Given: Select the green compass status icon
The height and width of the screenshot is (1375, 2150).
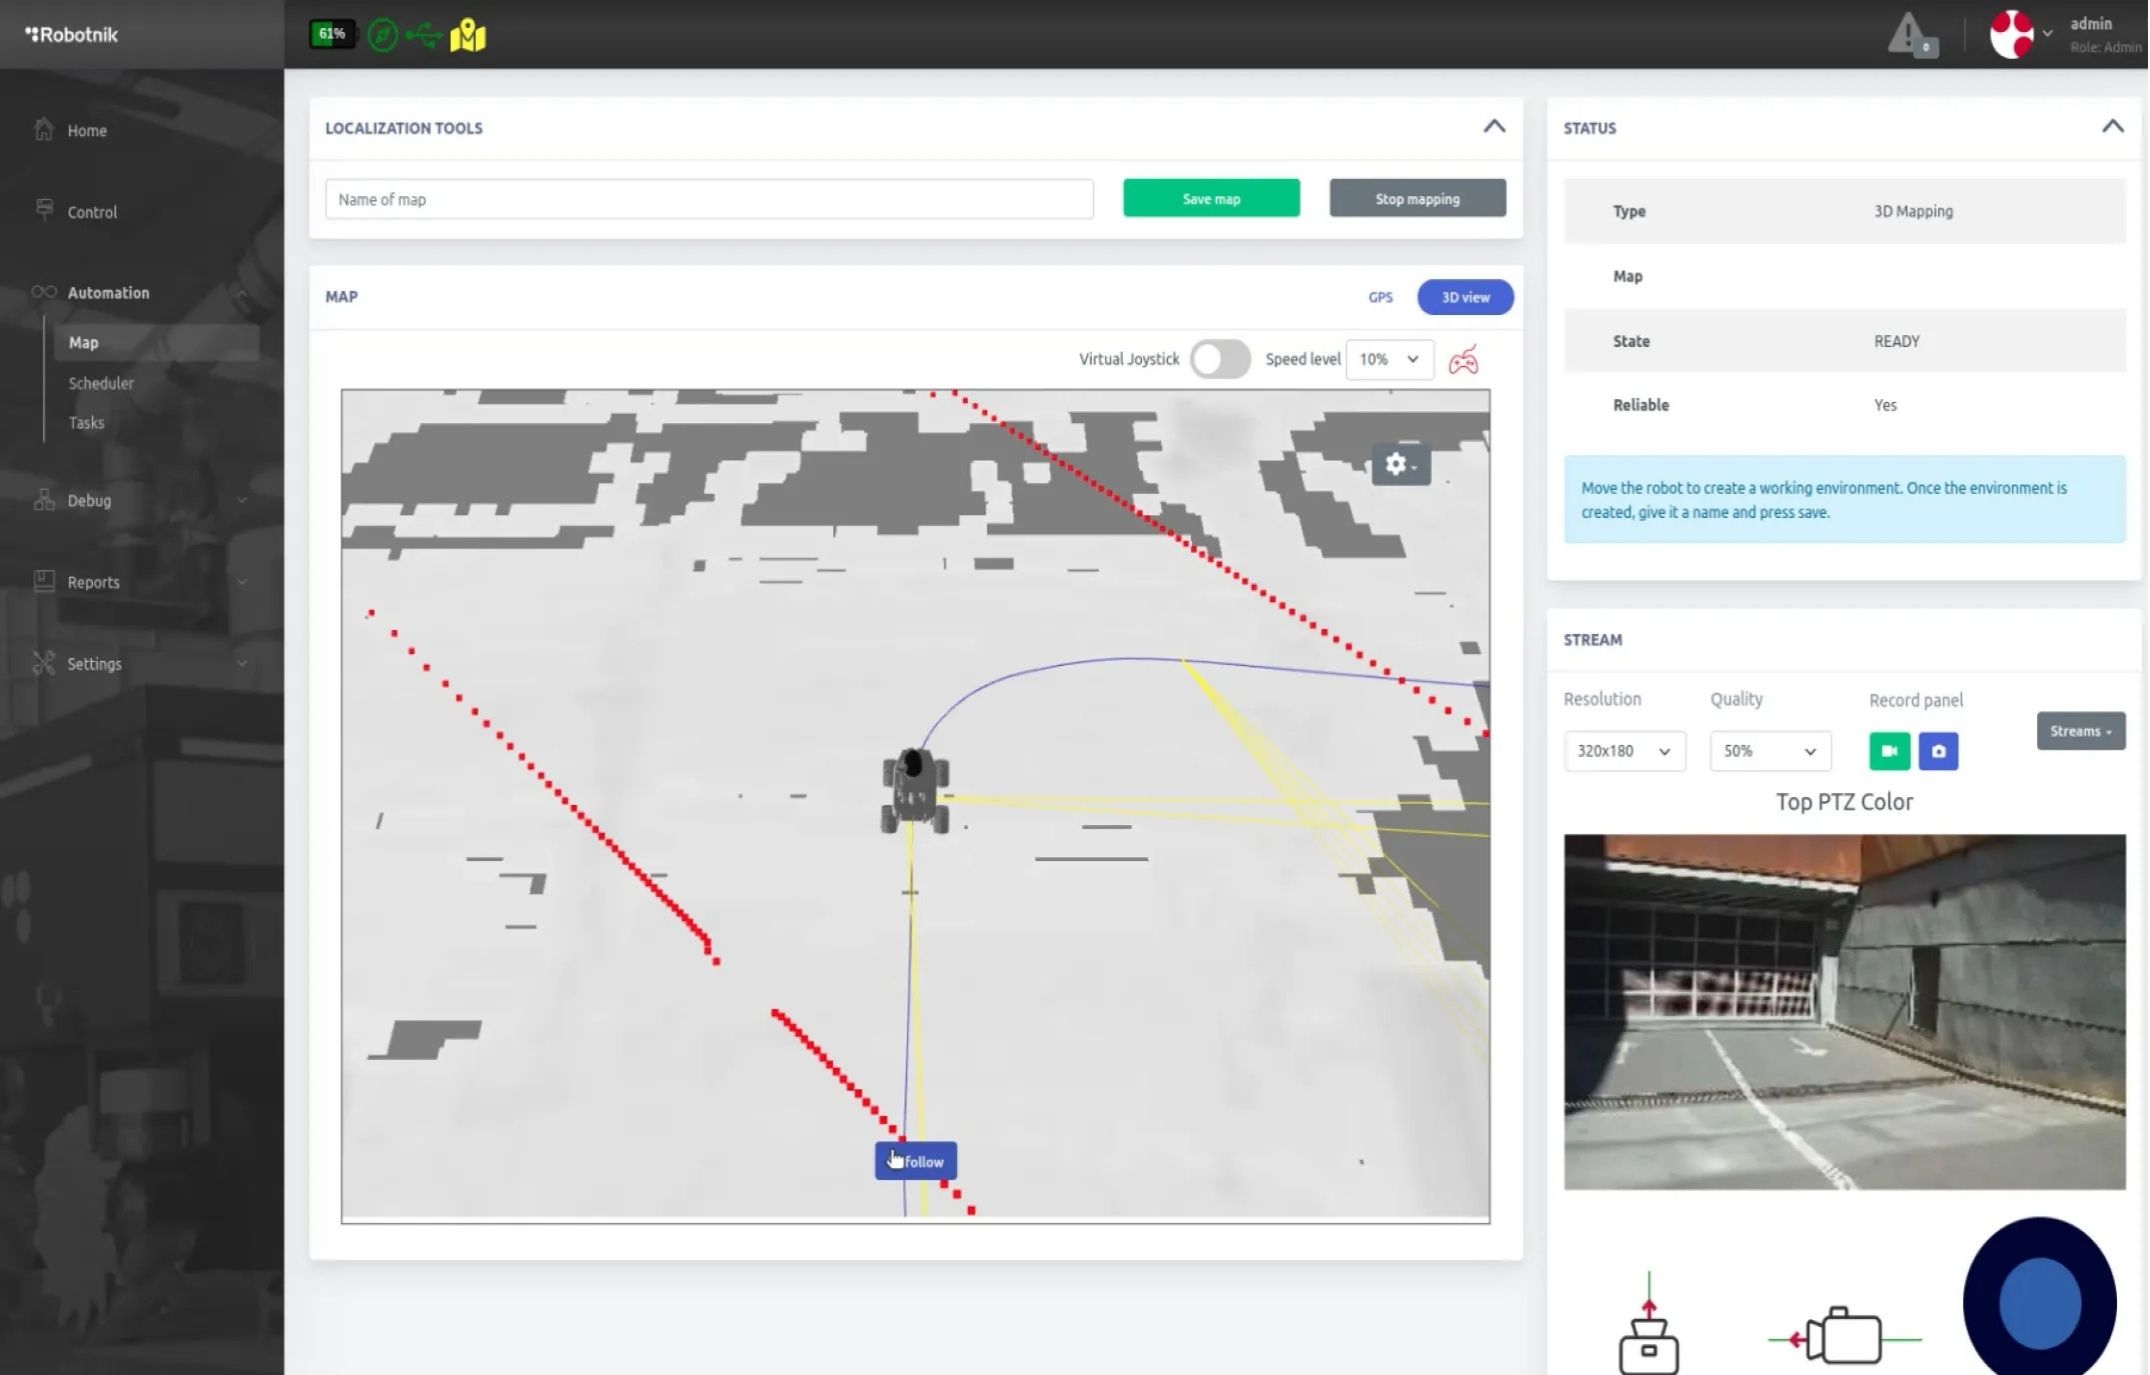Looking at the screenshot, I should coord(382,33).
